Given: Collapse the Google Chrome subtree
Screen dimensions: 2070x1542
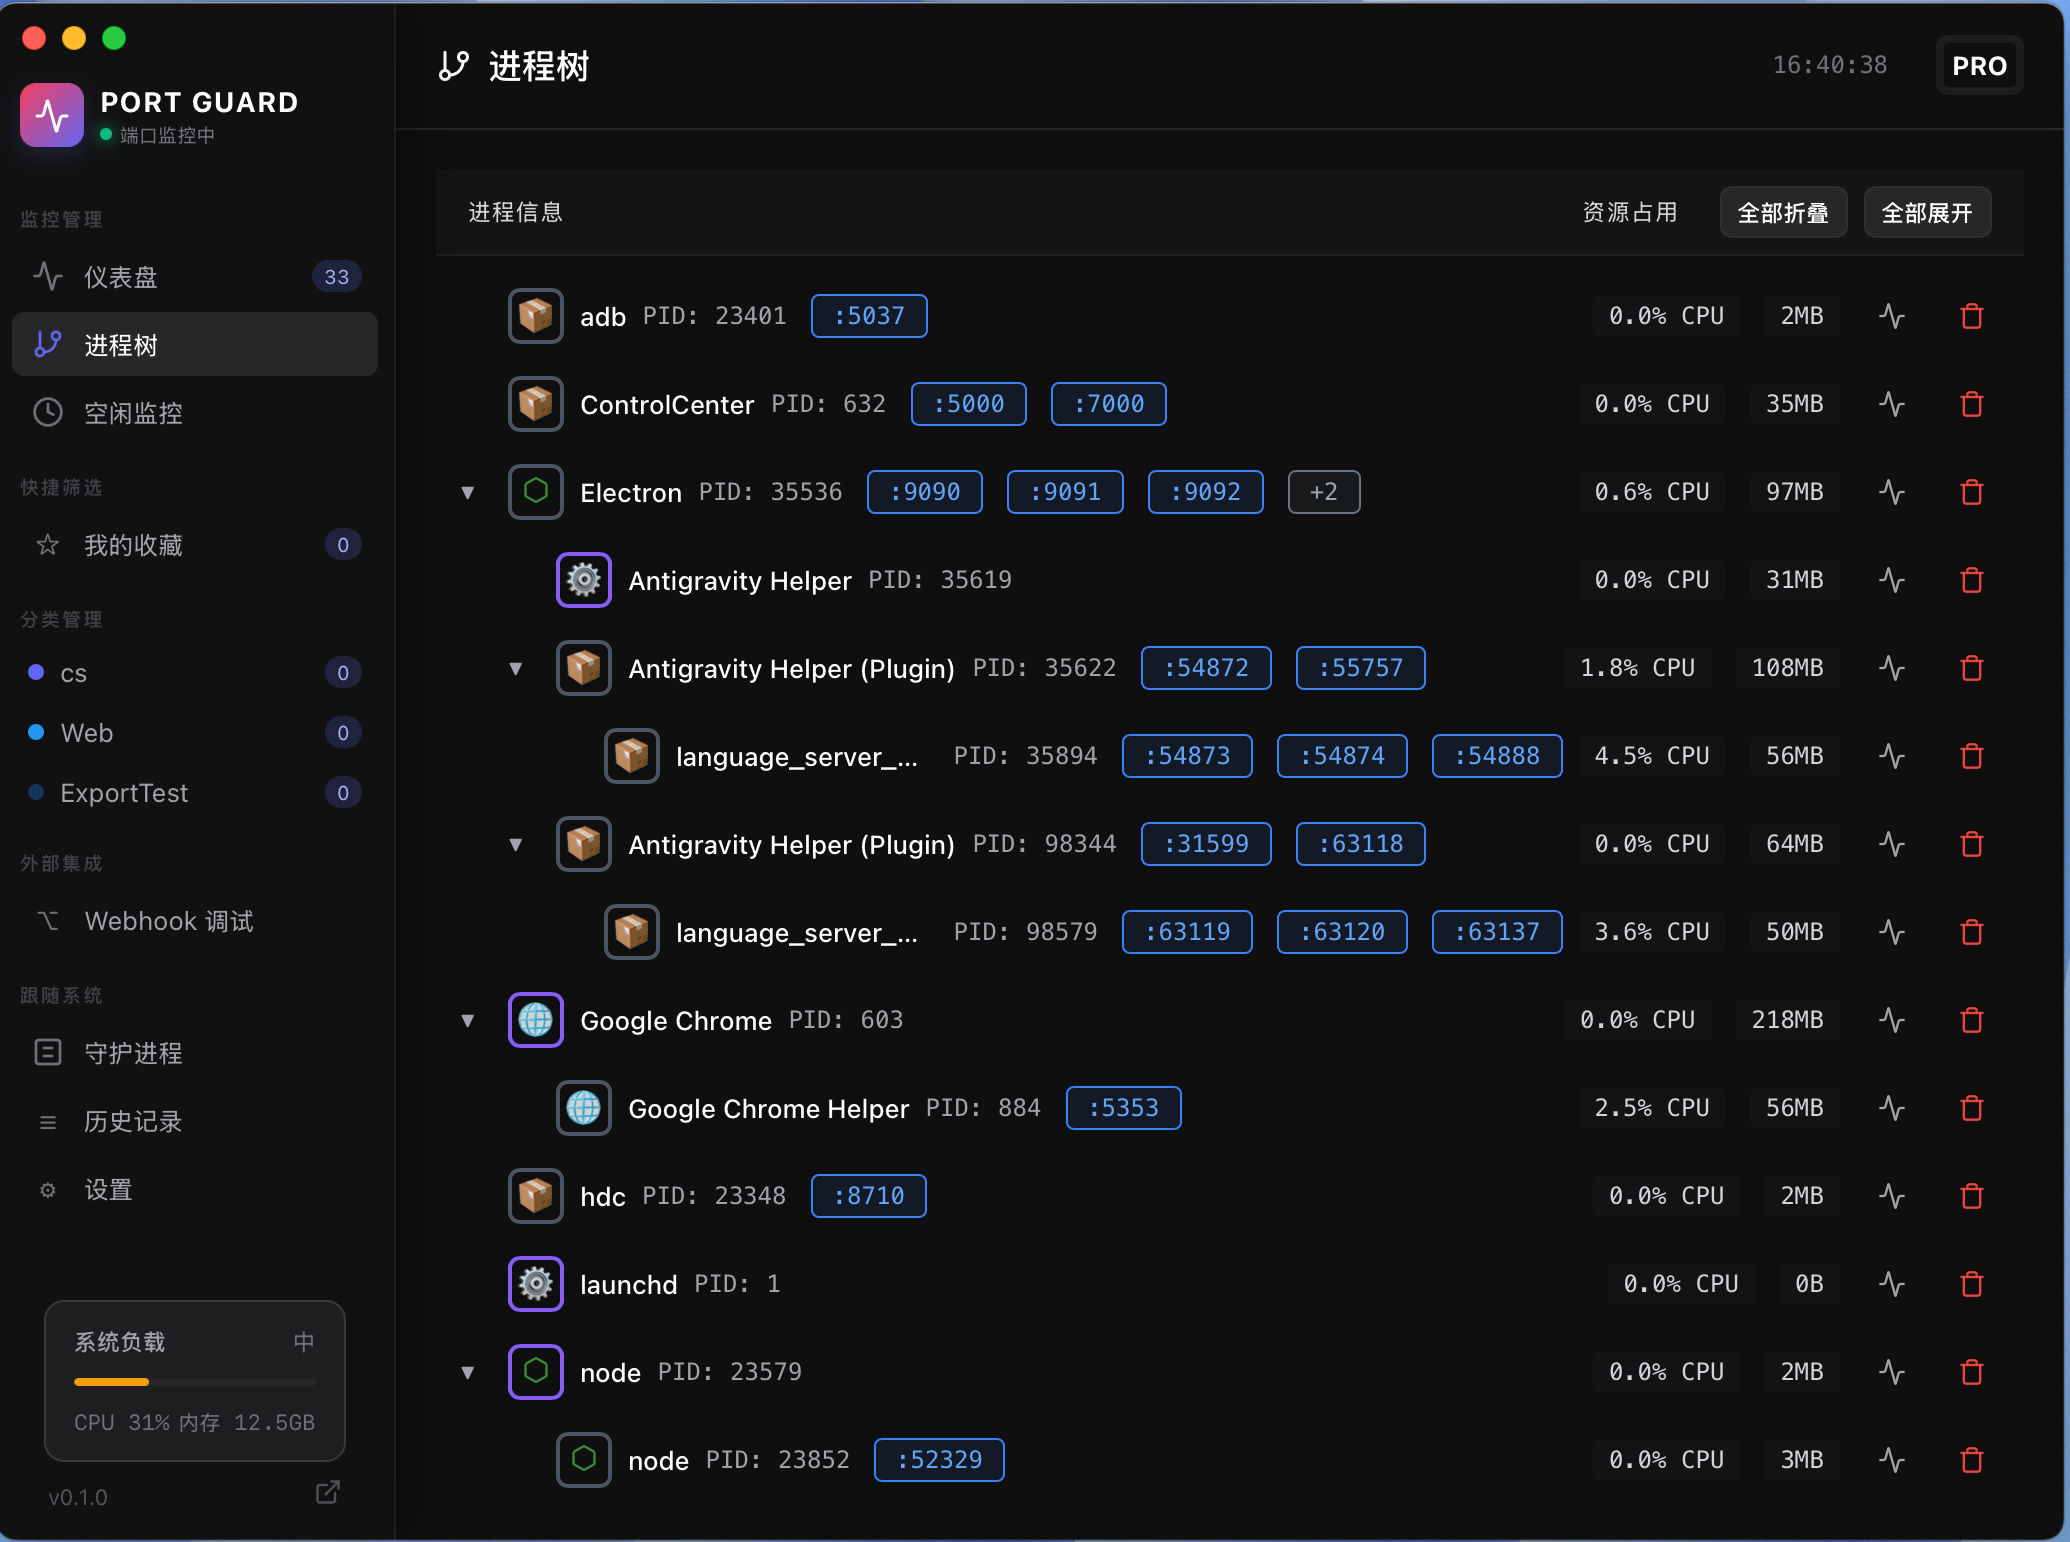Looking at the screenshot, I should (x=468, y=1020).
